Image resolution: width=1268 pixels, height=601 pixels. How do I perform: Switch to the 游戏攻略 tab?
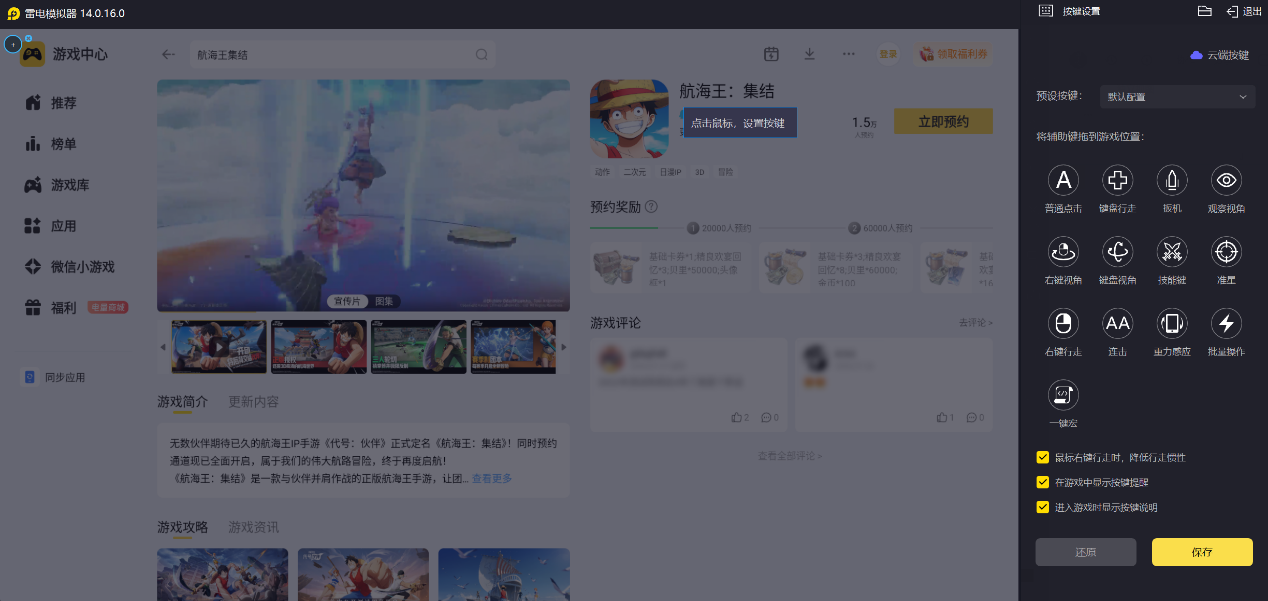[182, 527]
